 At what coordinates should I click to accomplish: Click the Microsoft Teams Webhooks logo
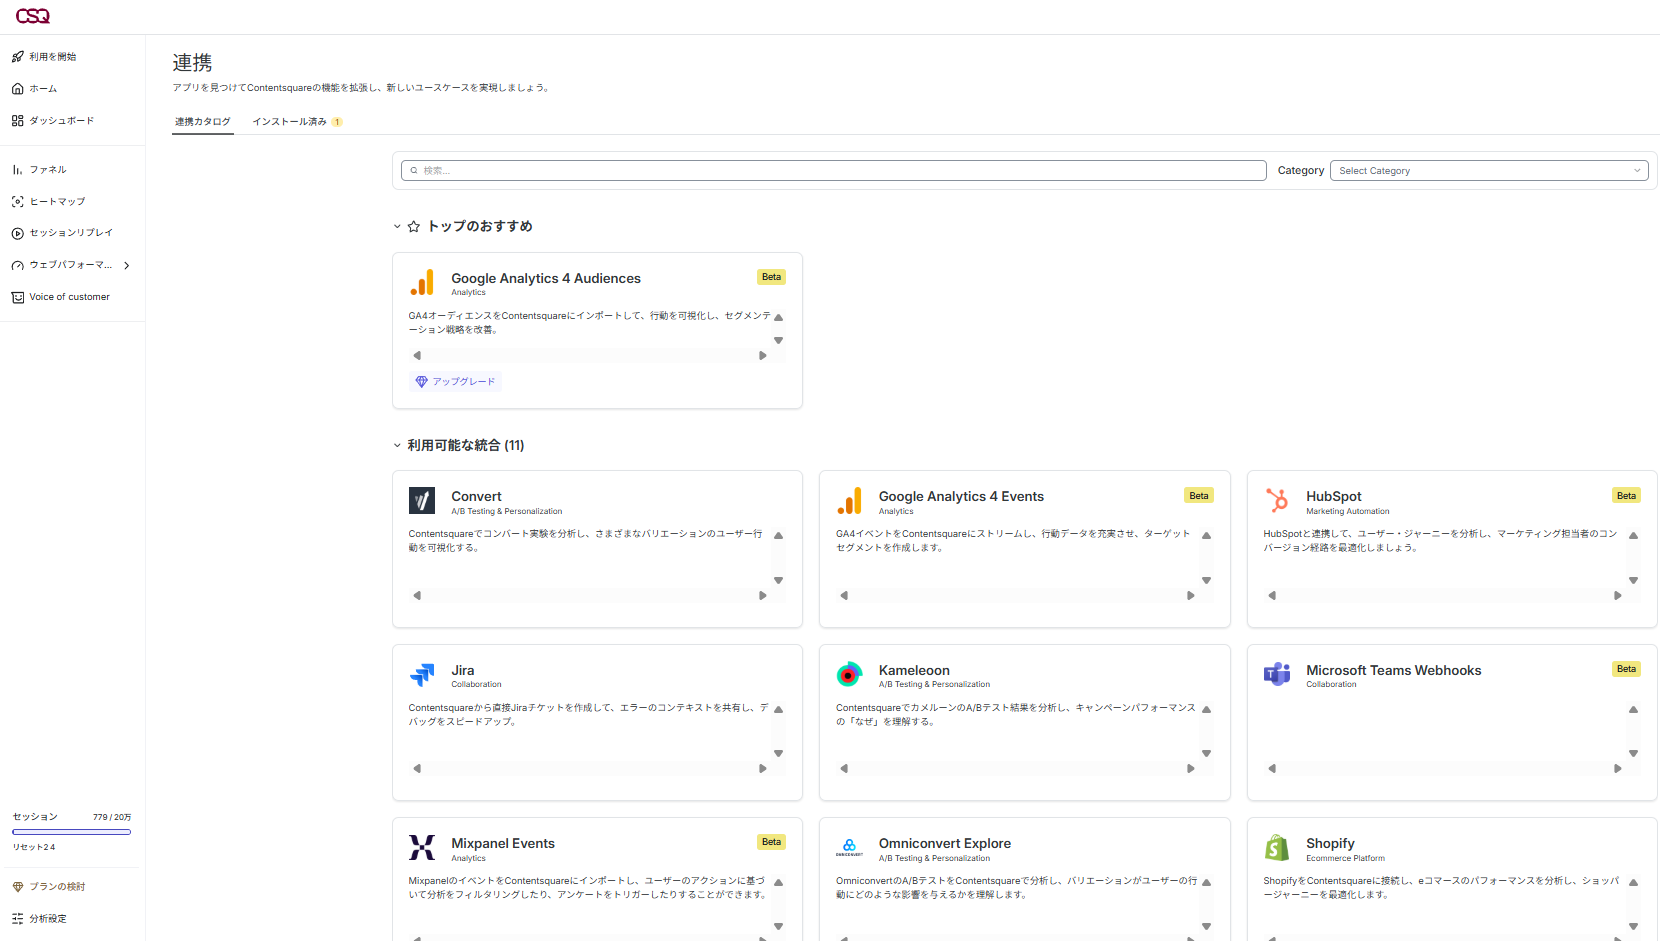point(1277,675)
